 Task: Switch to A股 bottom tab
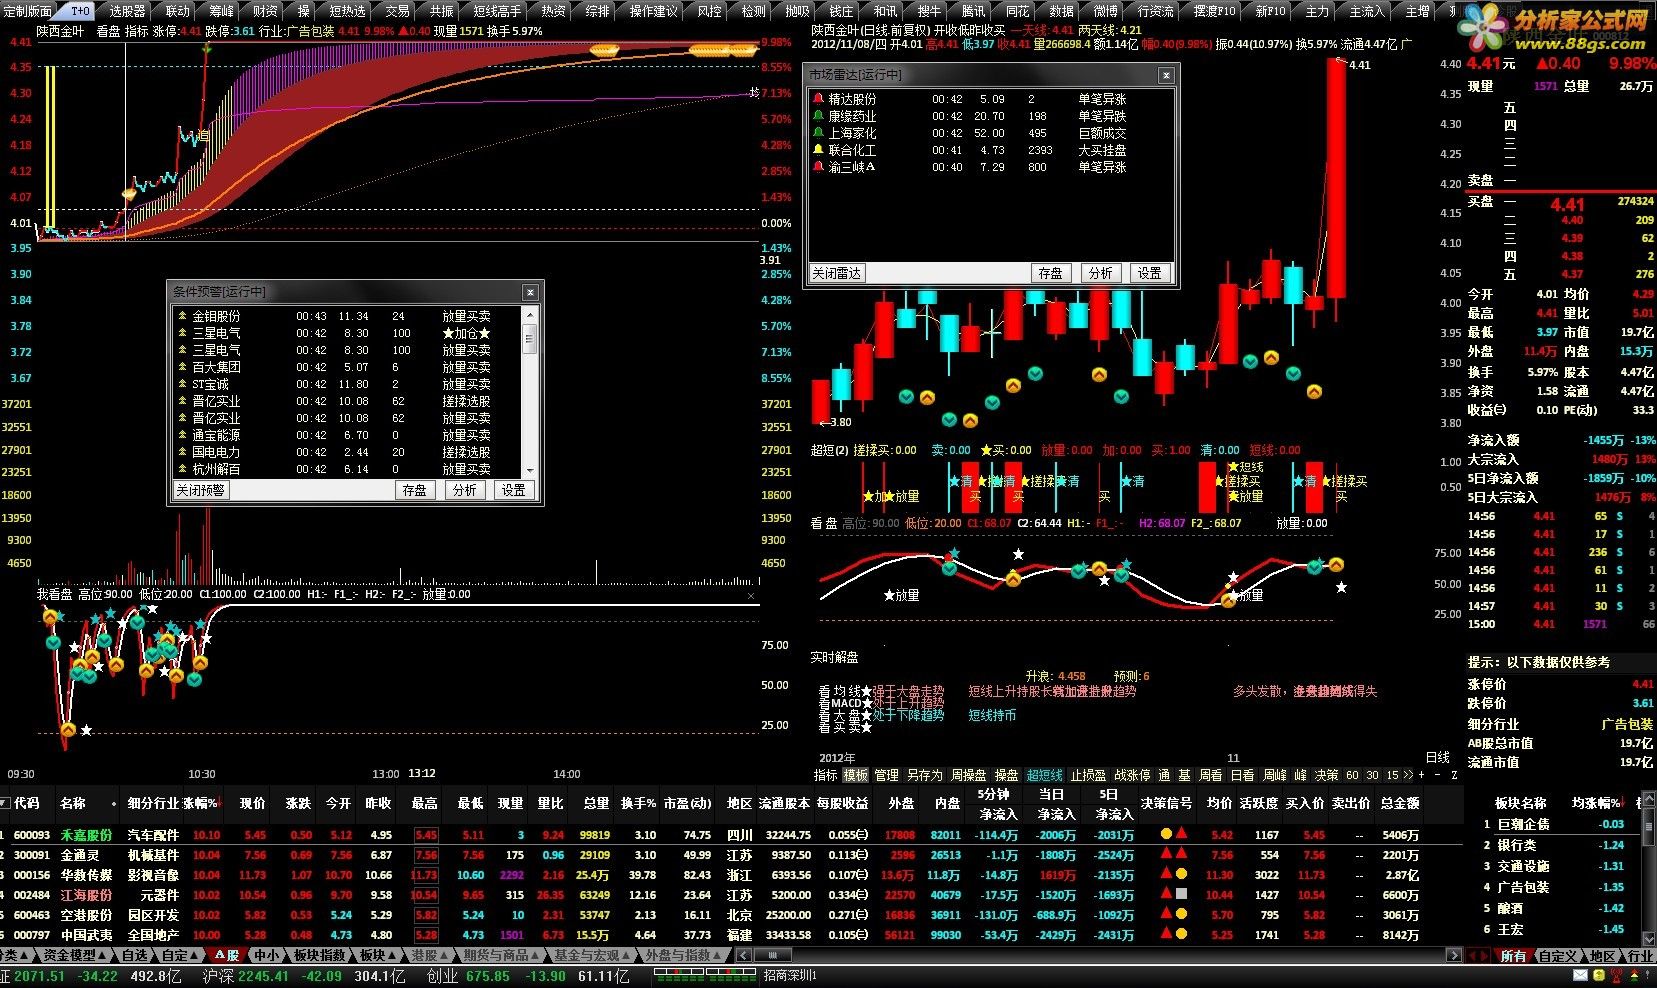[227, 955]
